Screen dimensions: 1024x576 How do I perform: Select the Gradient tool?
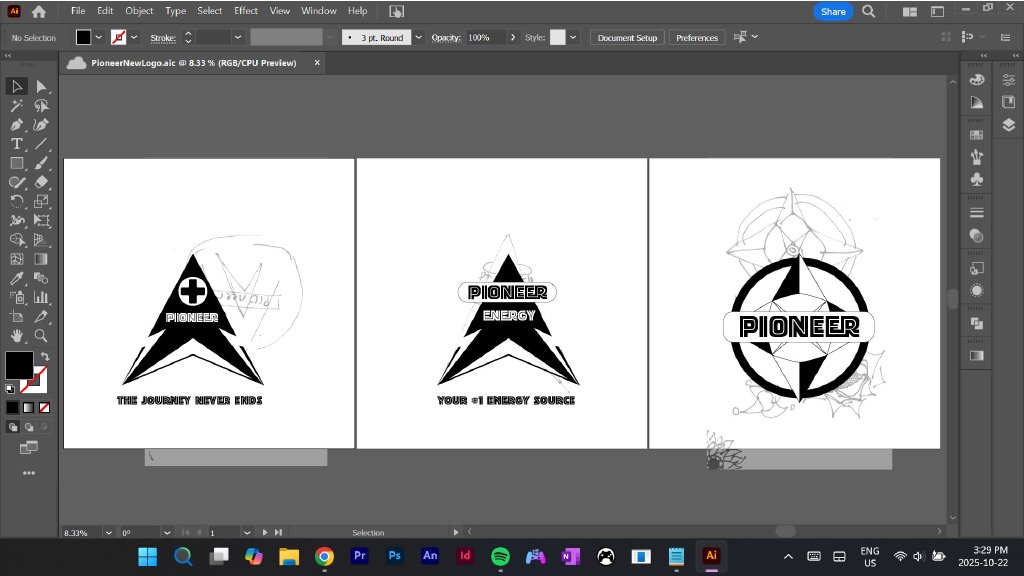point(41,259)
